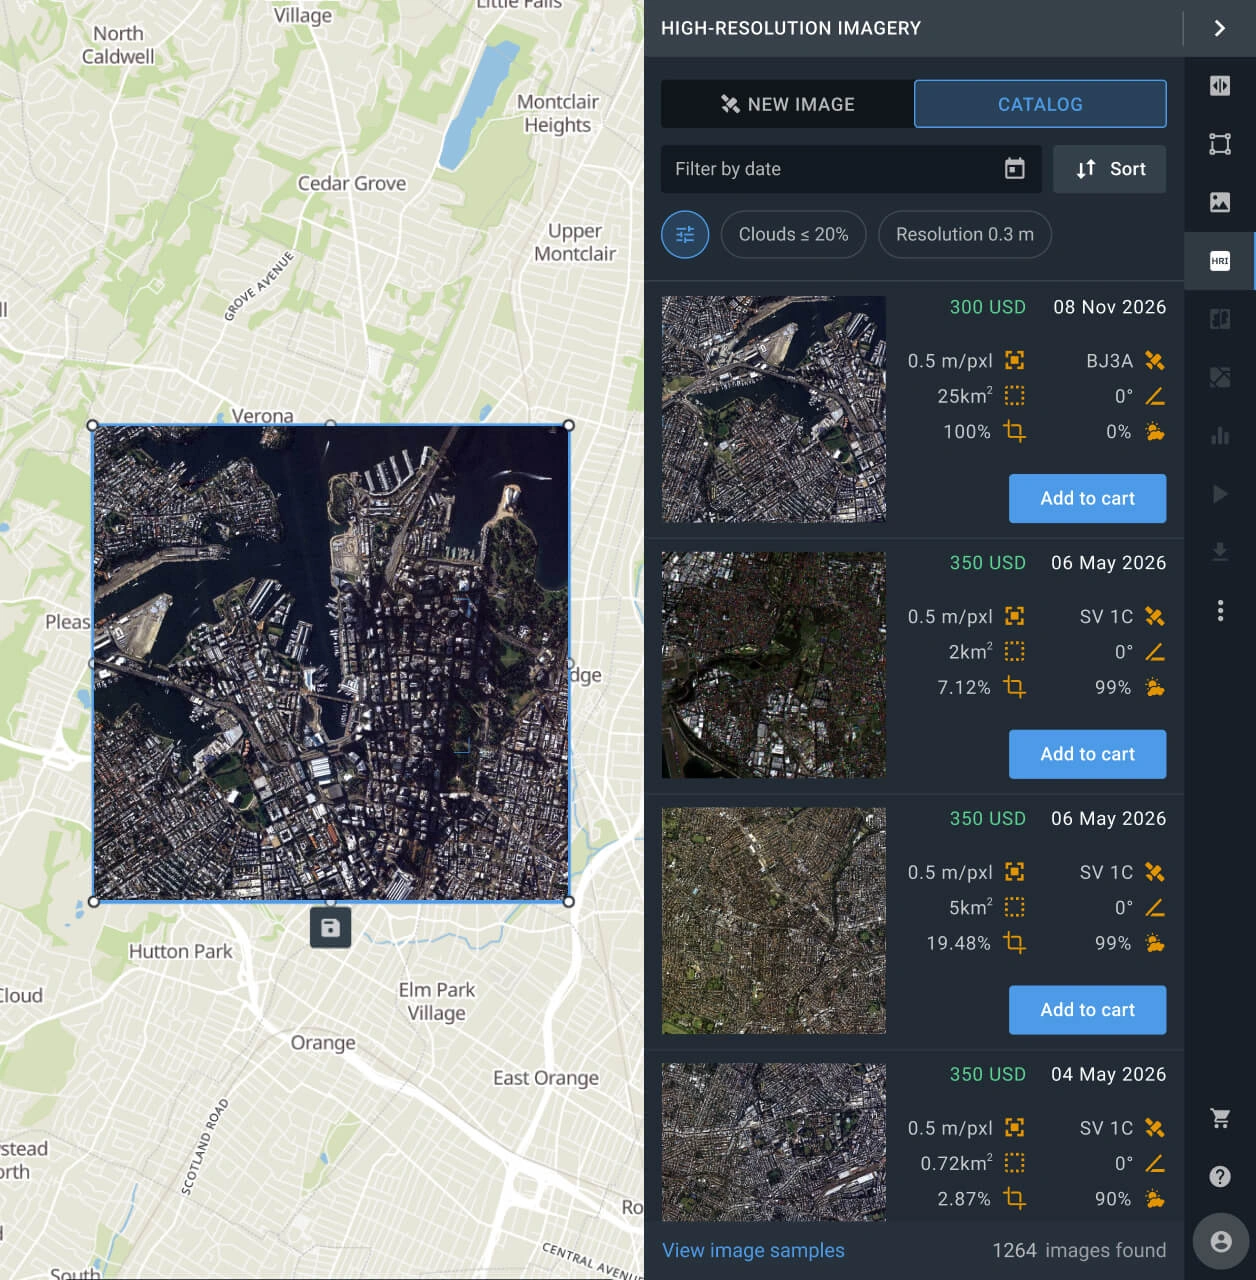Open the three-dot overflow menu in the sidebar
The width and height of the screenshot is (1256, 1280).
(1220, 612)
